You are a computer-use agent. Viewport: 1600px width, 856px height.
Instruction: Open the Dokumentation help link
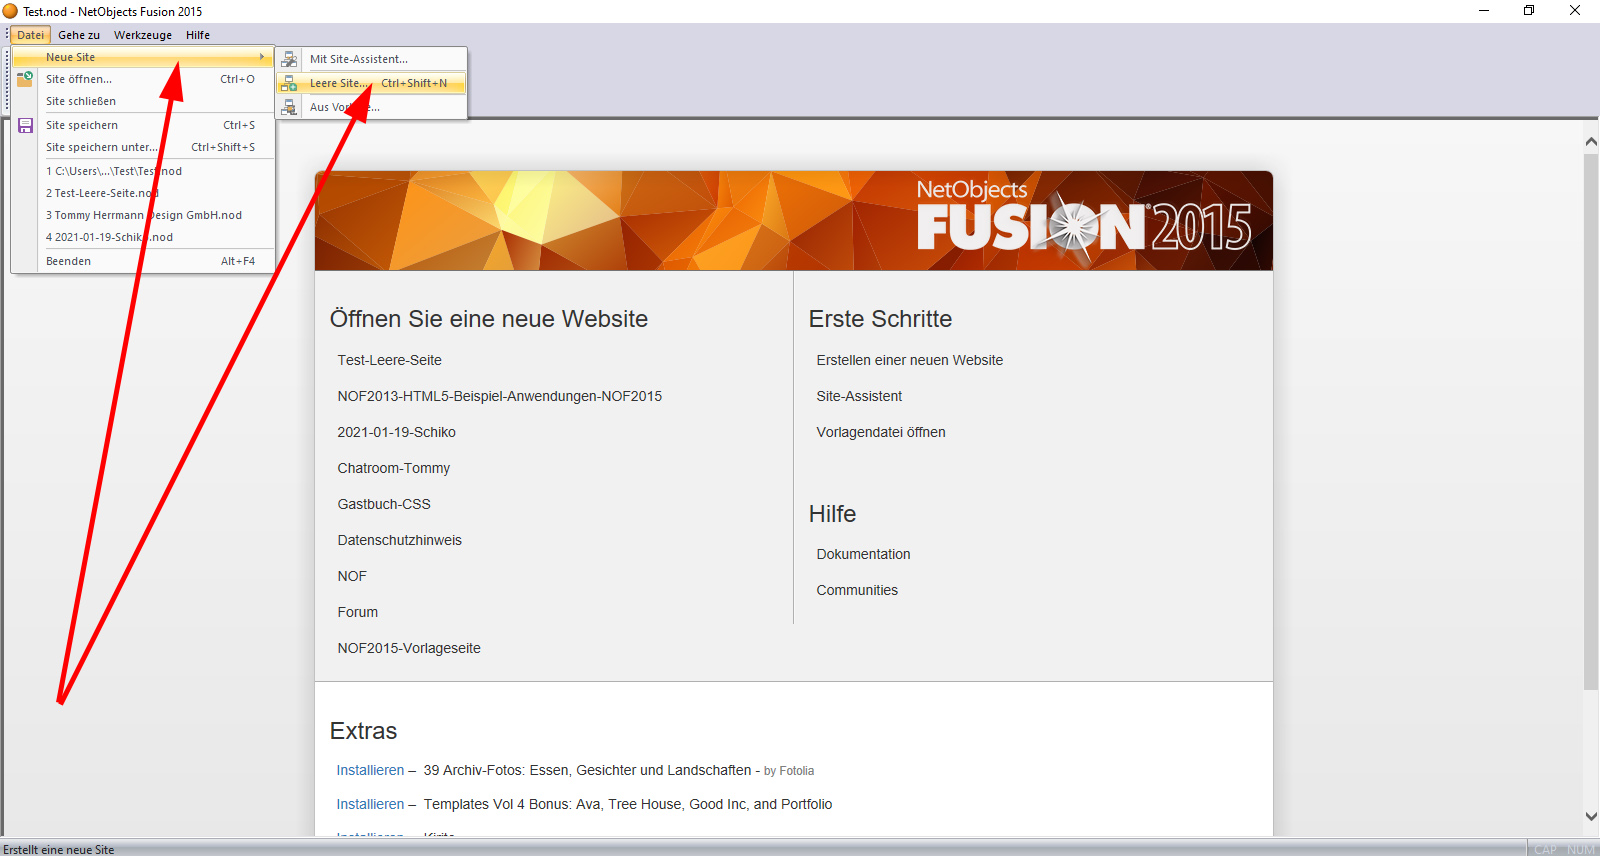click(863, 554)
